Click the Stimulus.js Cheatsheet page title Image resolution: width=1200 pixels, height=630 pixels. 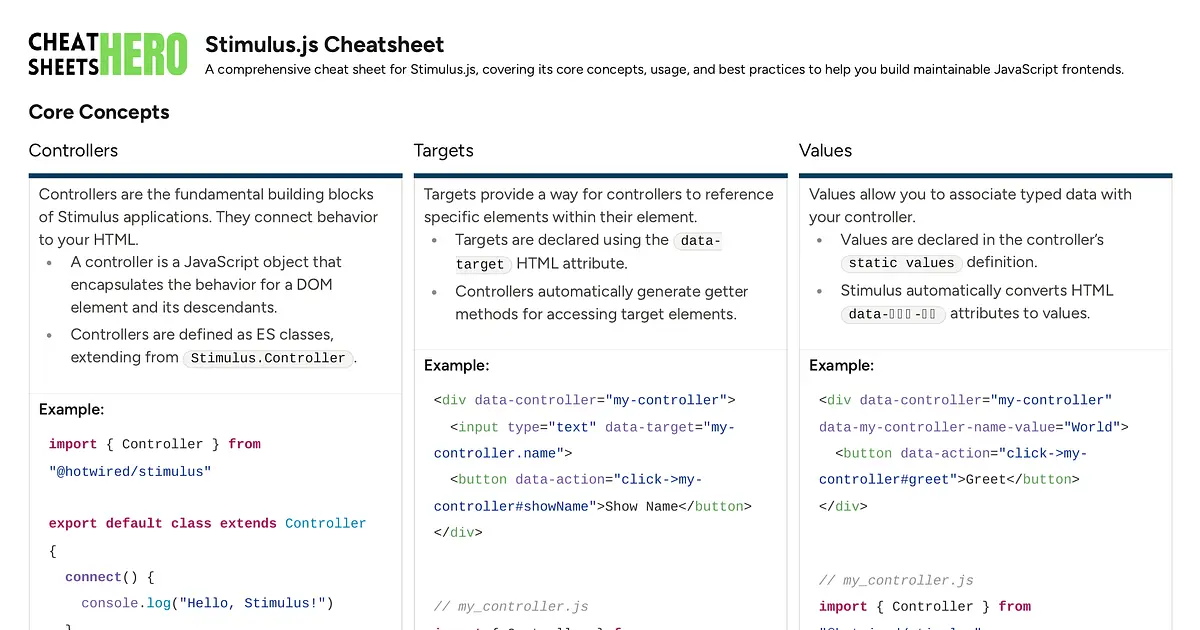[324, 44]
